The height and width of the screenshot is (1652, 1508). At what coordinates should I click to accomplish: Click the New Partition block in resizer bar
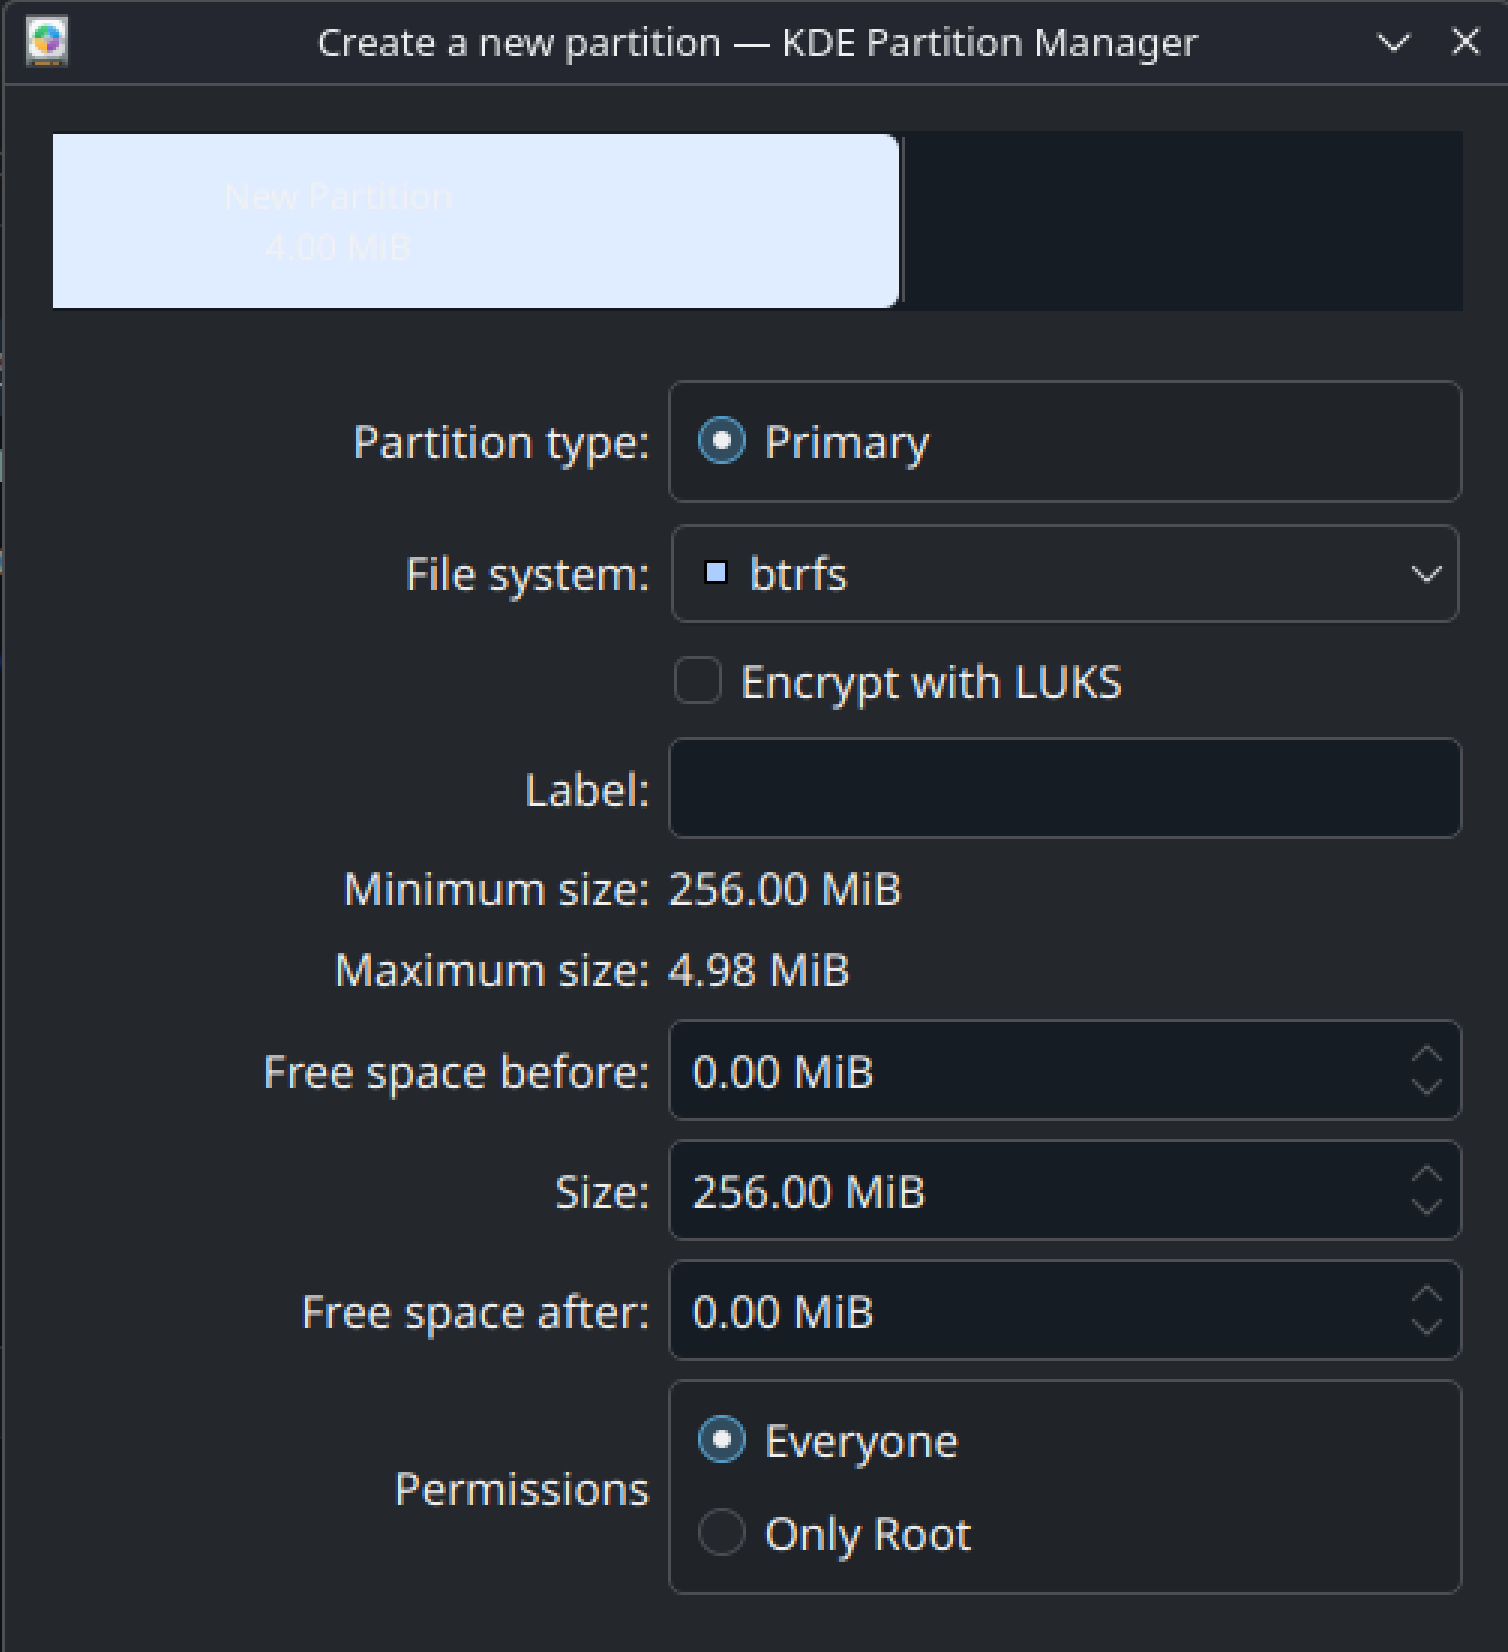point(475,221)
